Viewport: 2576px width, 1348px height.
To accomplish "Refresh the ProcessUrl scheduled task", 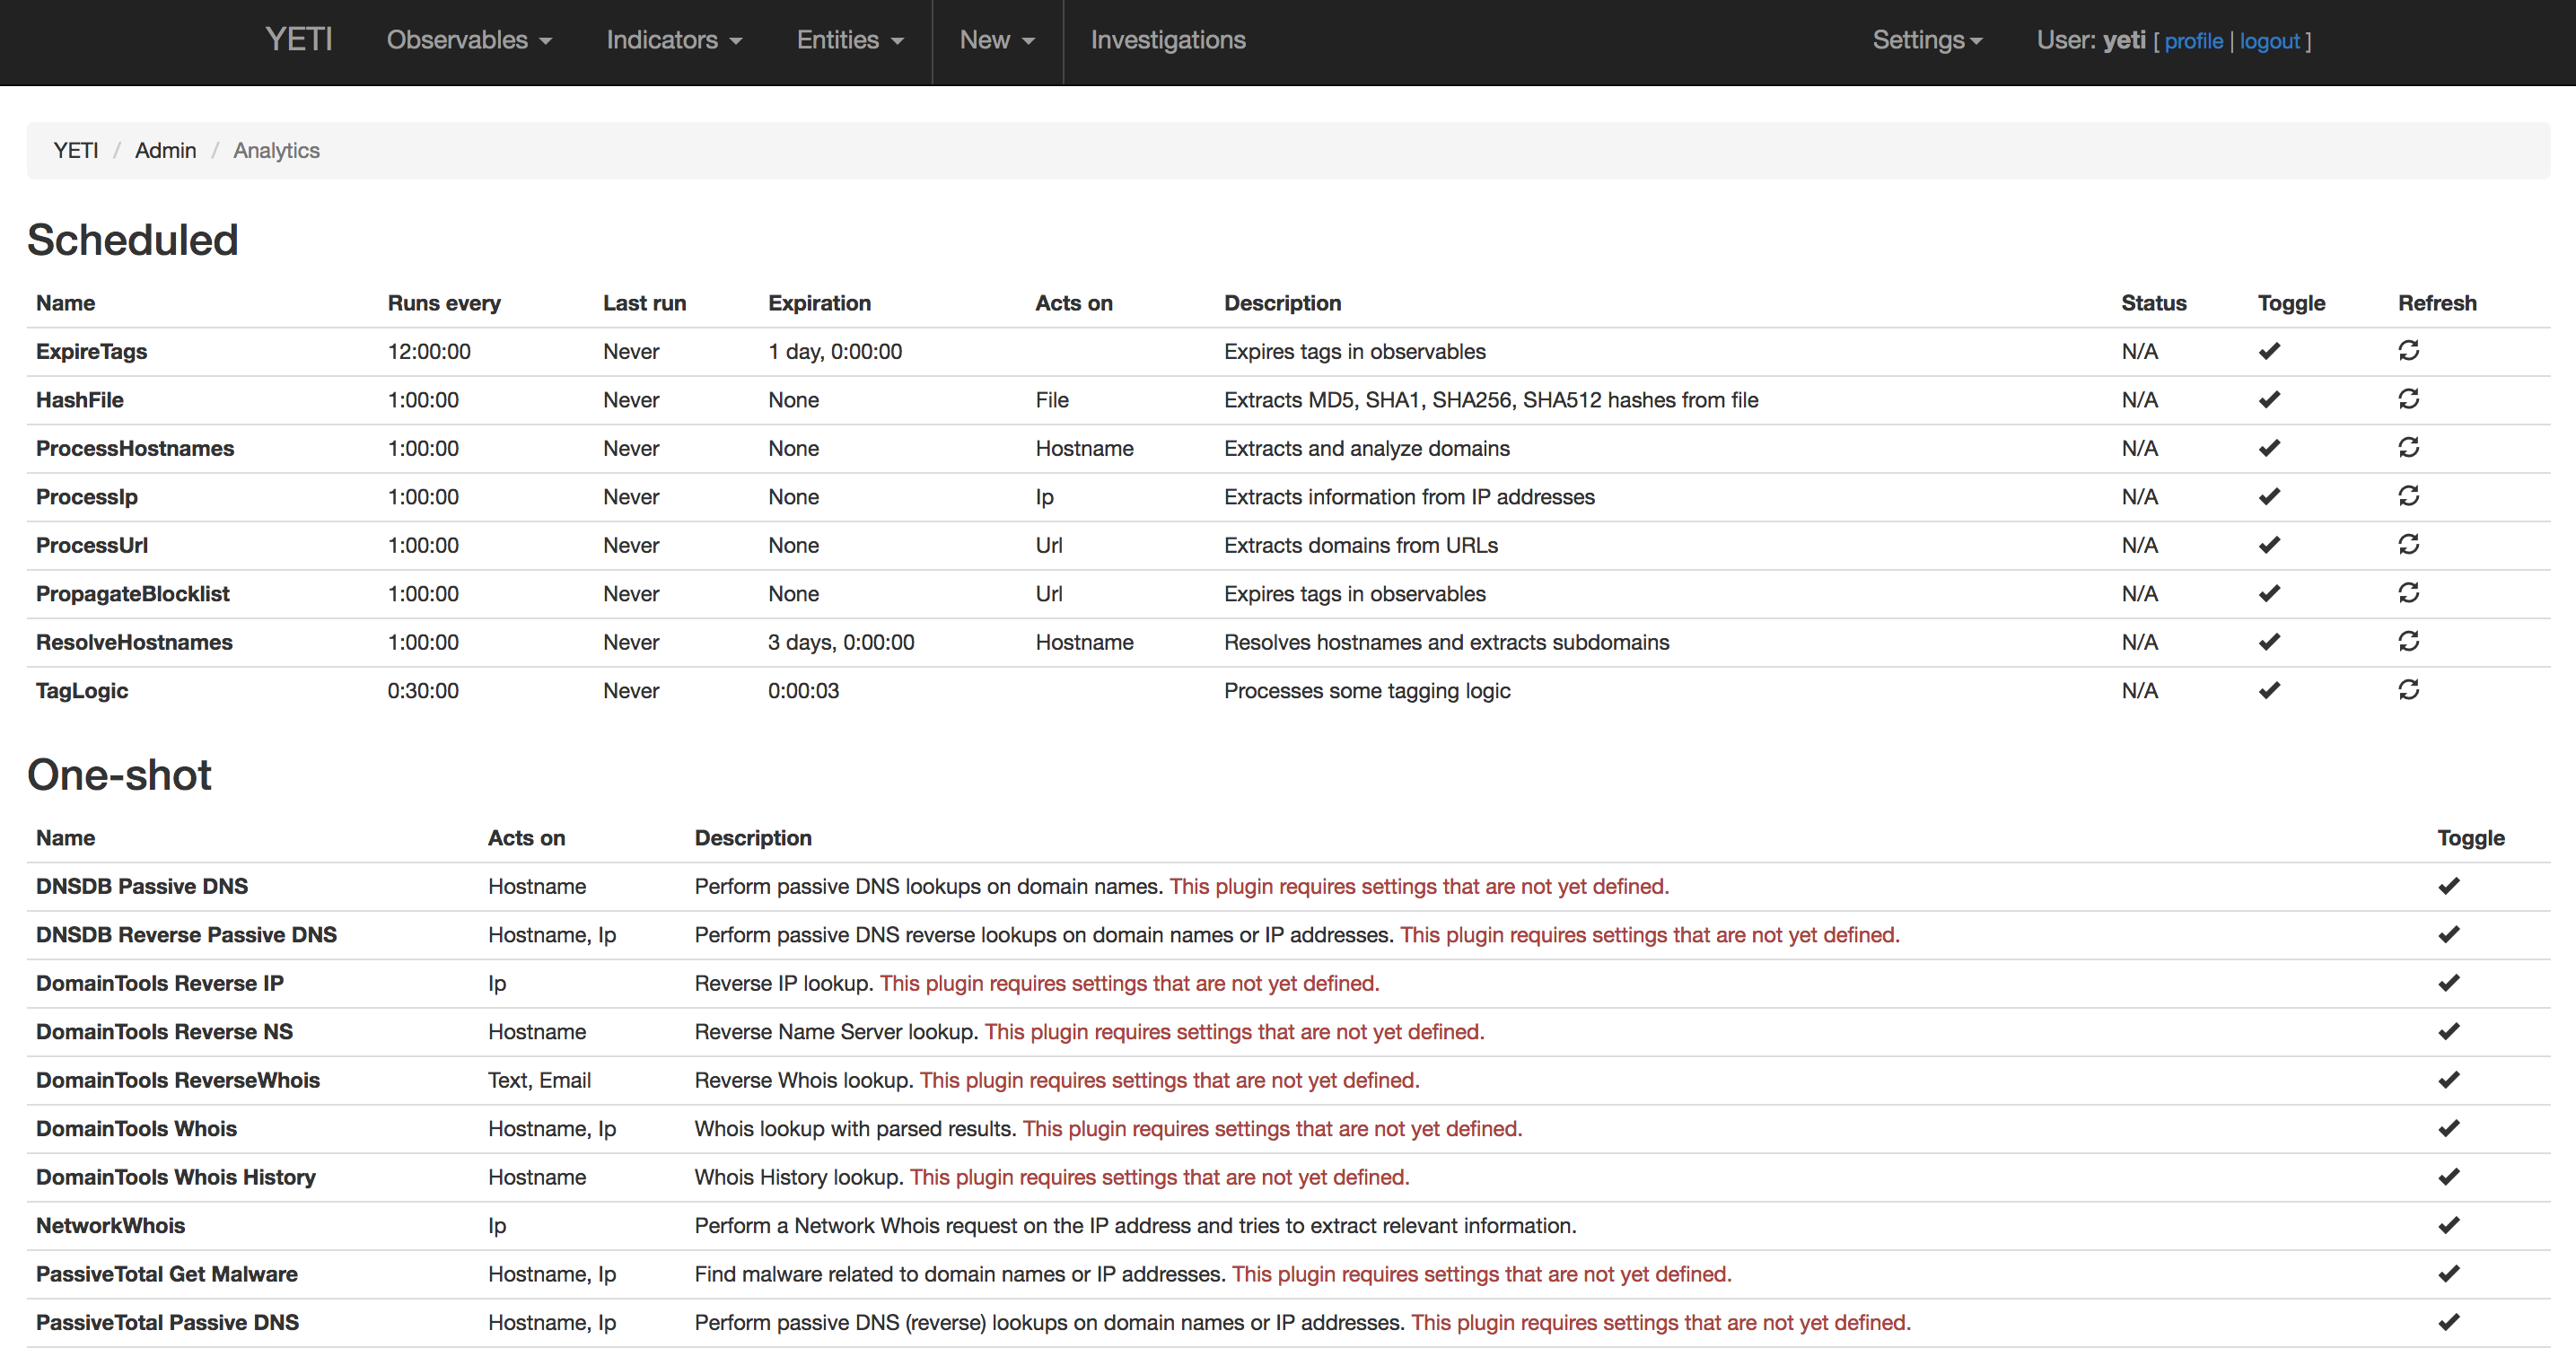I will click(x=2408, y=544).
